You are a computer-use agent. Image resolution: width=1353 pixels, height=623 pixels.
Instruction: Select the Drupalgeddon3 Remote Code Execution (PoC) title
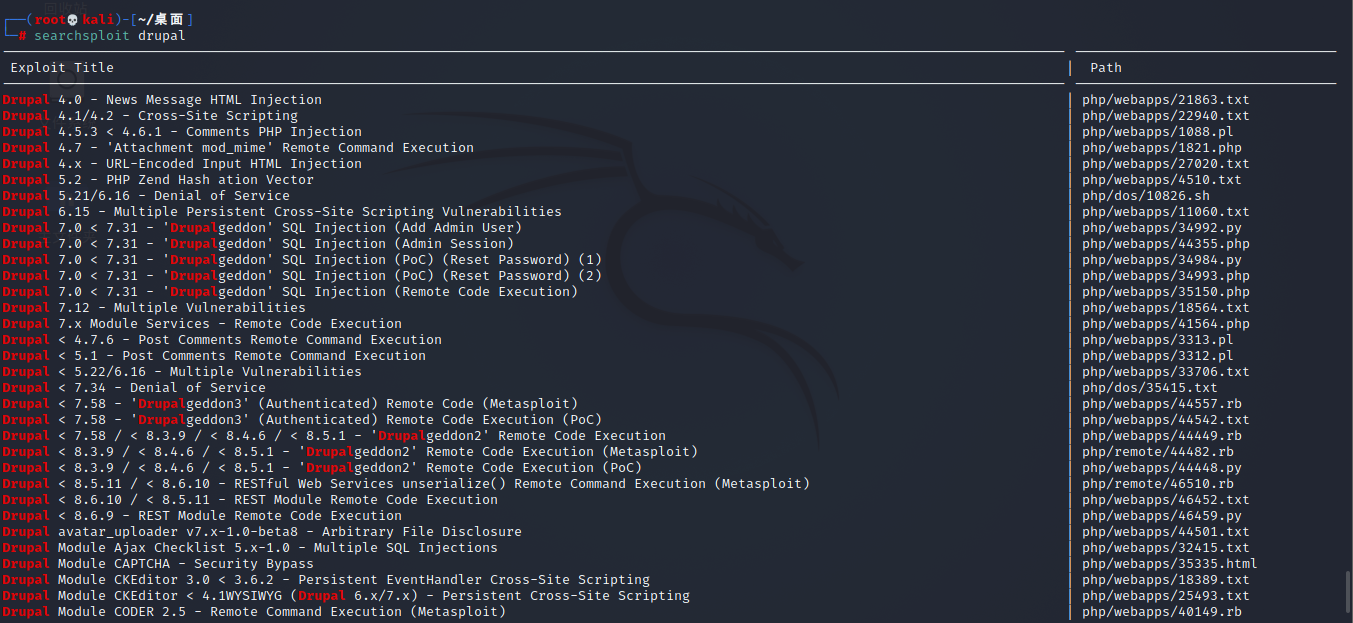click(x=302, y=420)
